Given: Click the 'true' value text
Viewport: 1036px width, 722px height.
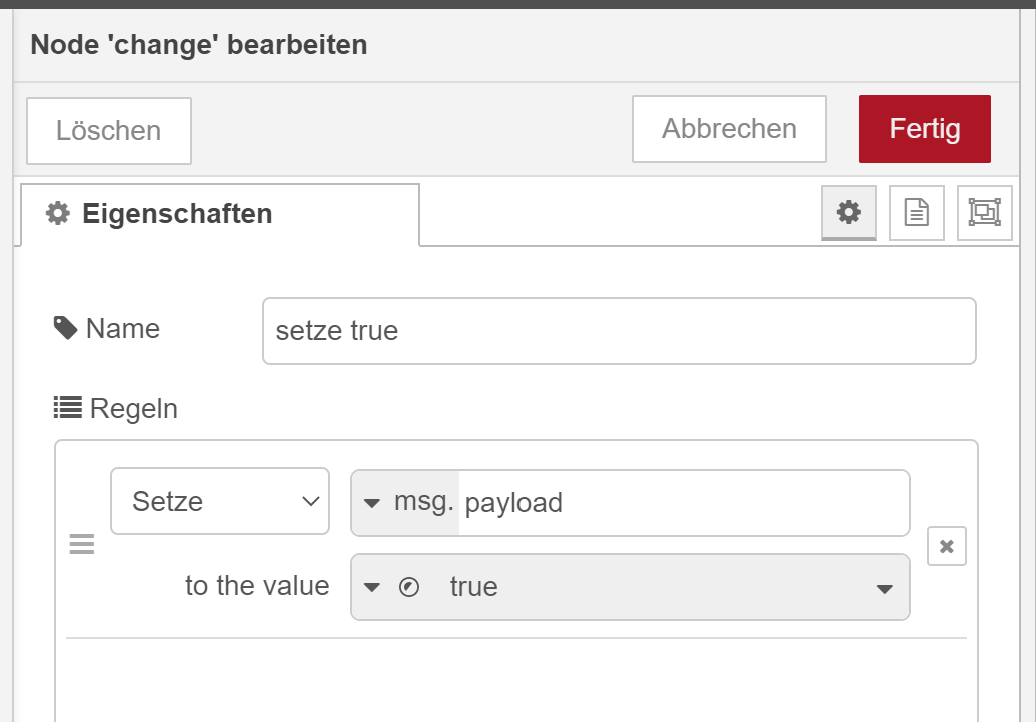Looking at the screenshot, I should pos(474,587).
